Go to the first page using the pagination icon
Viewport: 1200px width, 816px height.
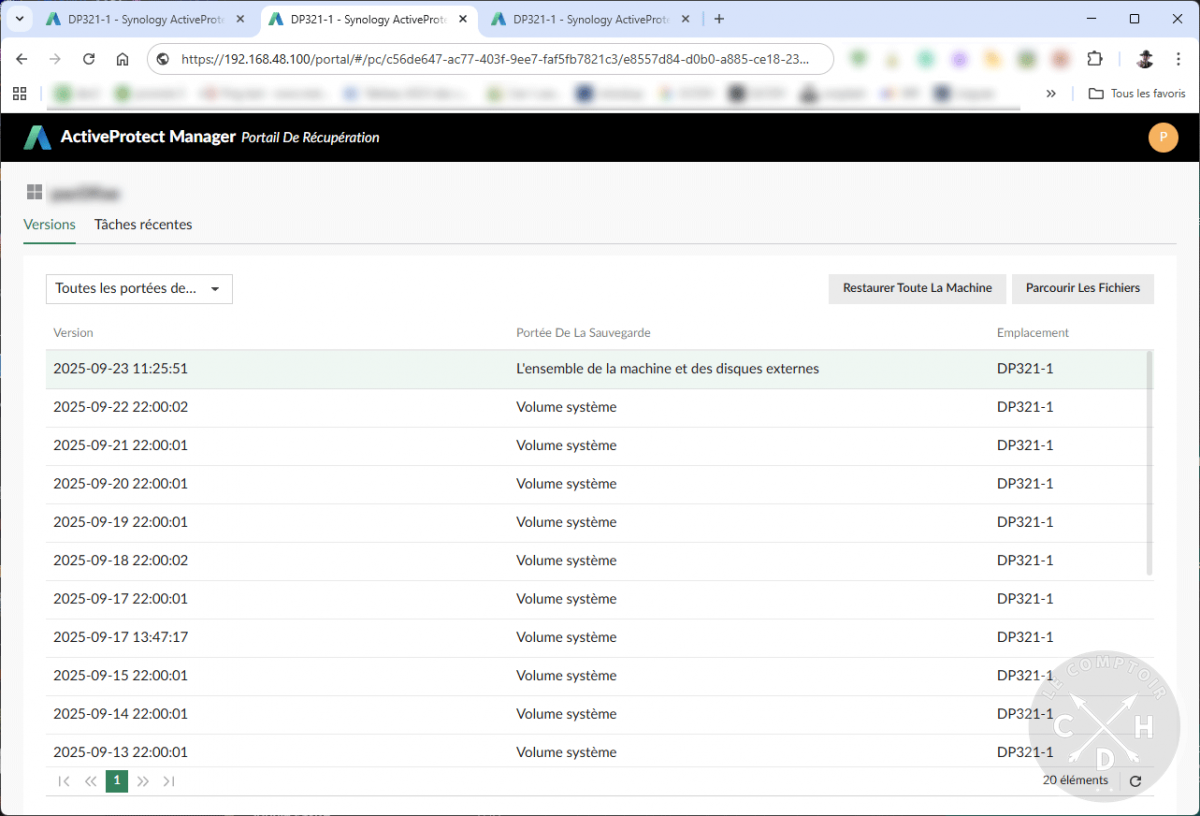[63, 781]
